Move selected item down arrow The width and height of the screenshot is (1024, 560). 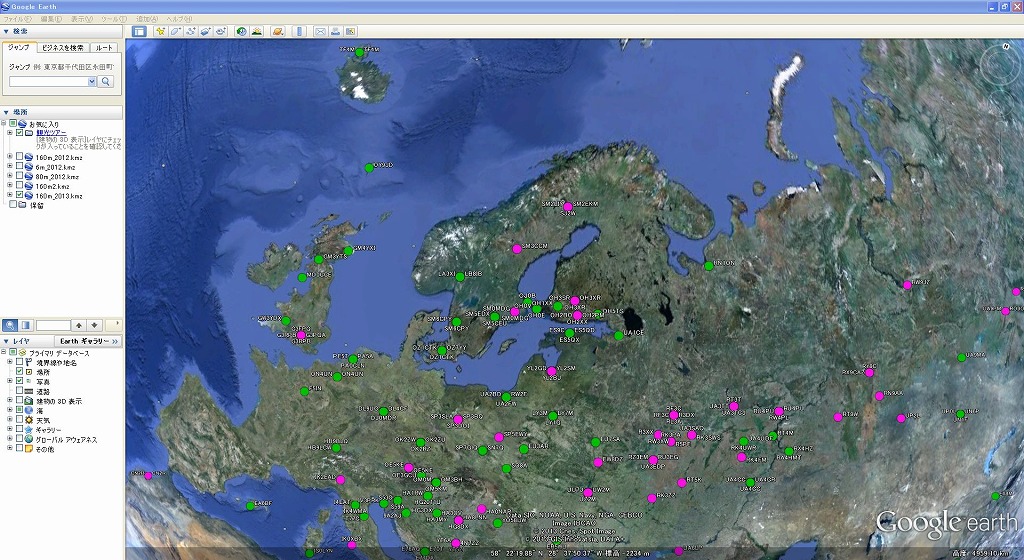coord(95,325)
